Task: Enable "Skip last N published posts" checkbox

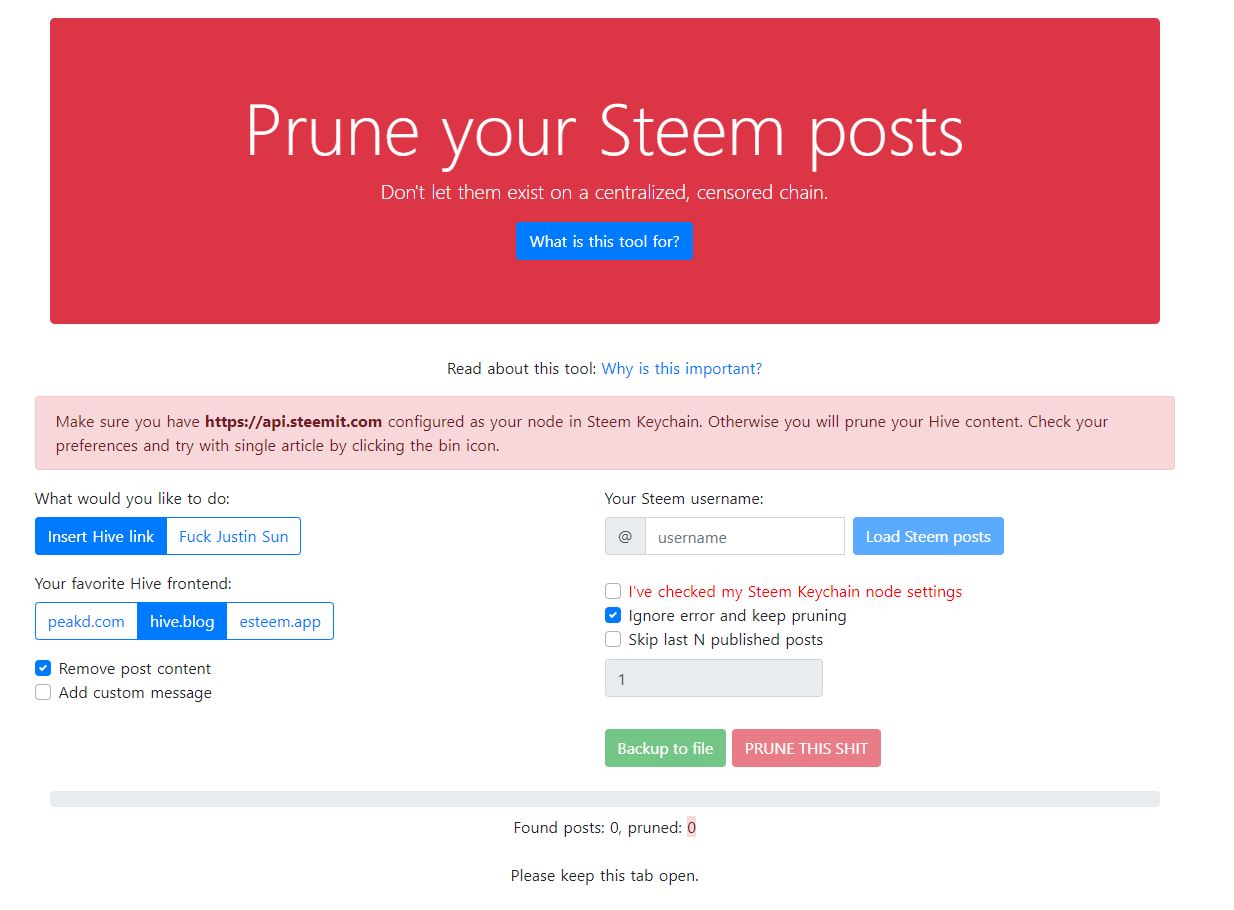Action: 613,639
